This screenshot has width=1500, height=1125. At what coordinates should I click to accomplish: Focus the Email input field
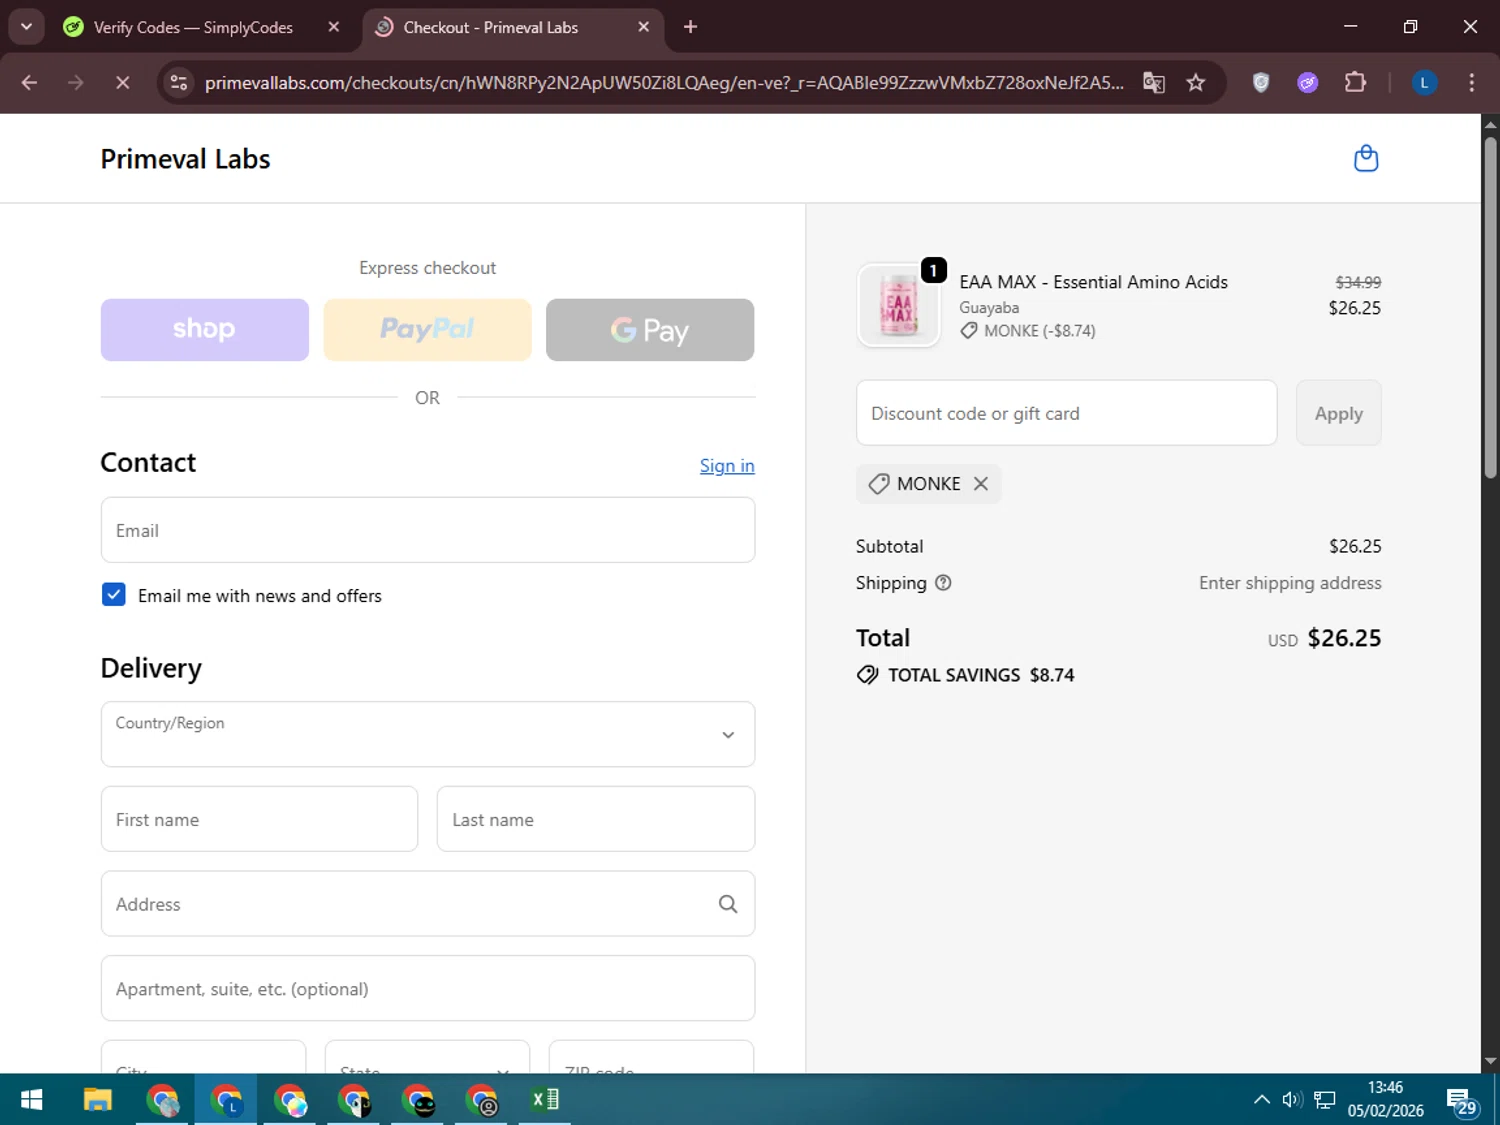(x=428, y=530)
